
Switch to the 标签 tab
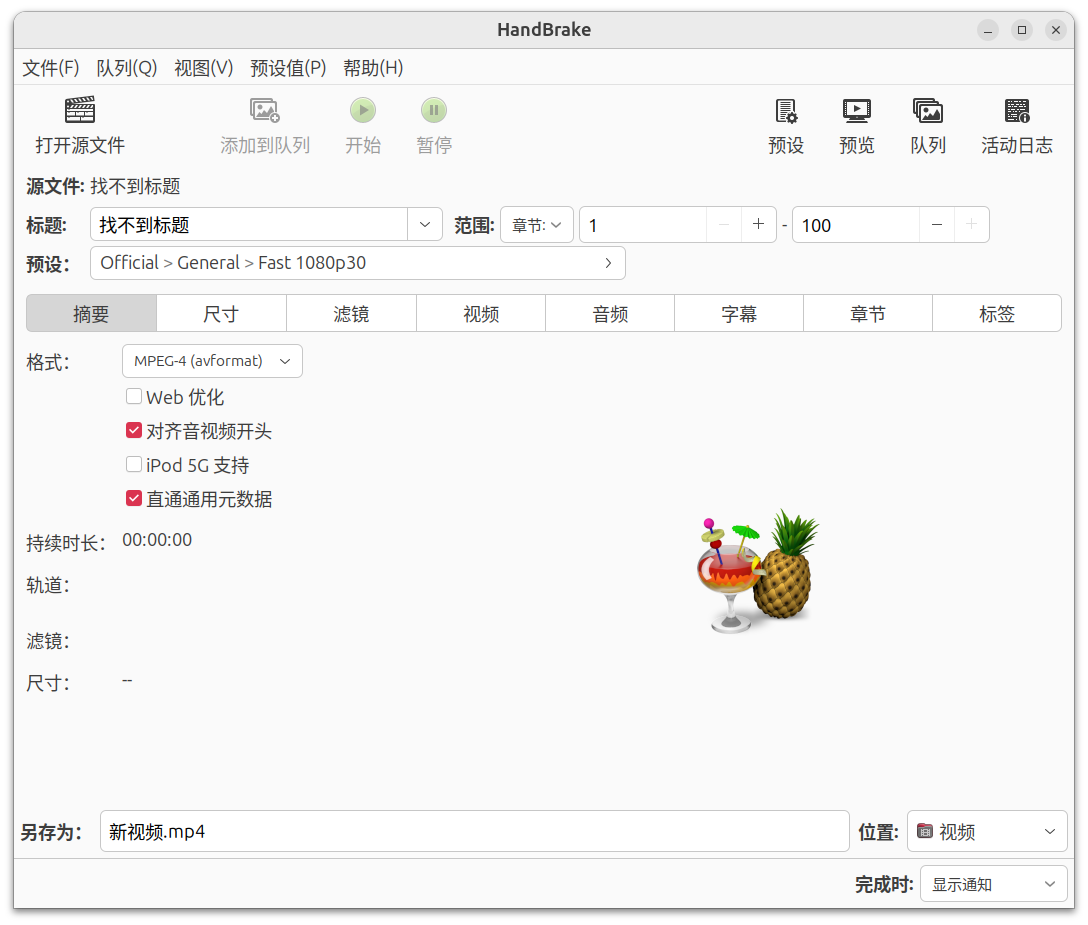[x=997, y=314]
